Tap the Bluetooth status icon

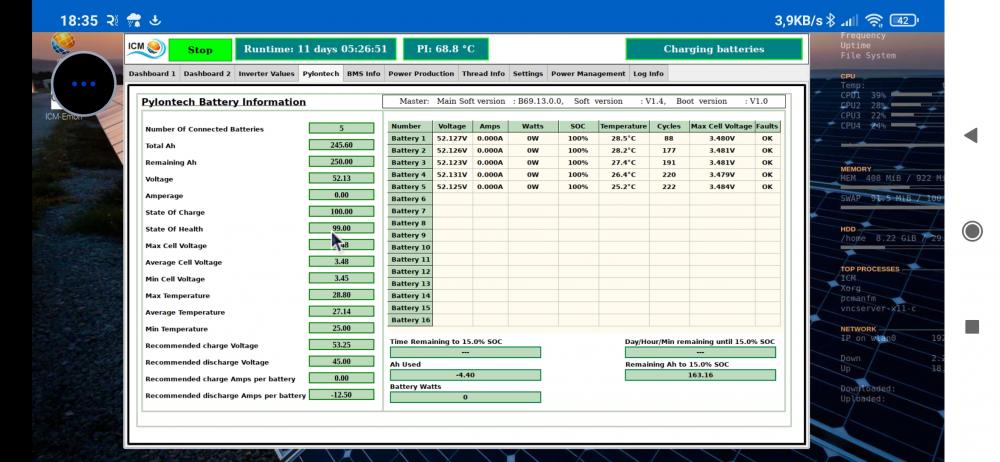click(830, 20)
